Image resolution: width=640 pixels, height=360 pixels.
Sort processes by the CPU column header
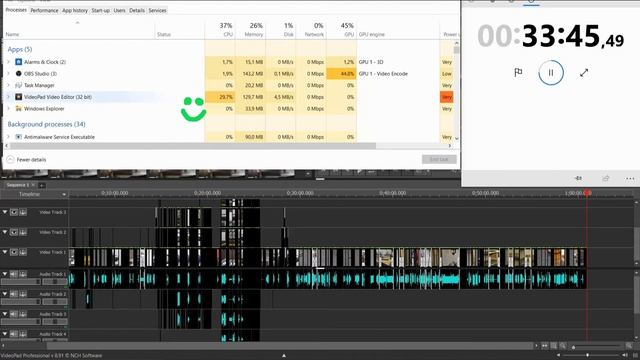[220, 29]
